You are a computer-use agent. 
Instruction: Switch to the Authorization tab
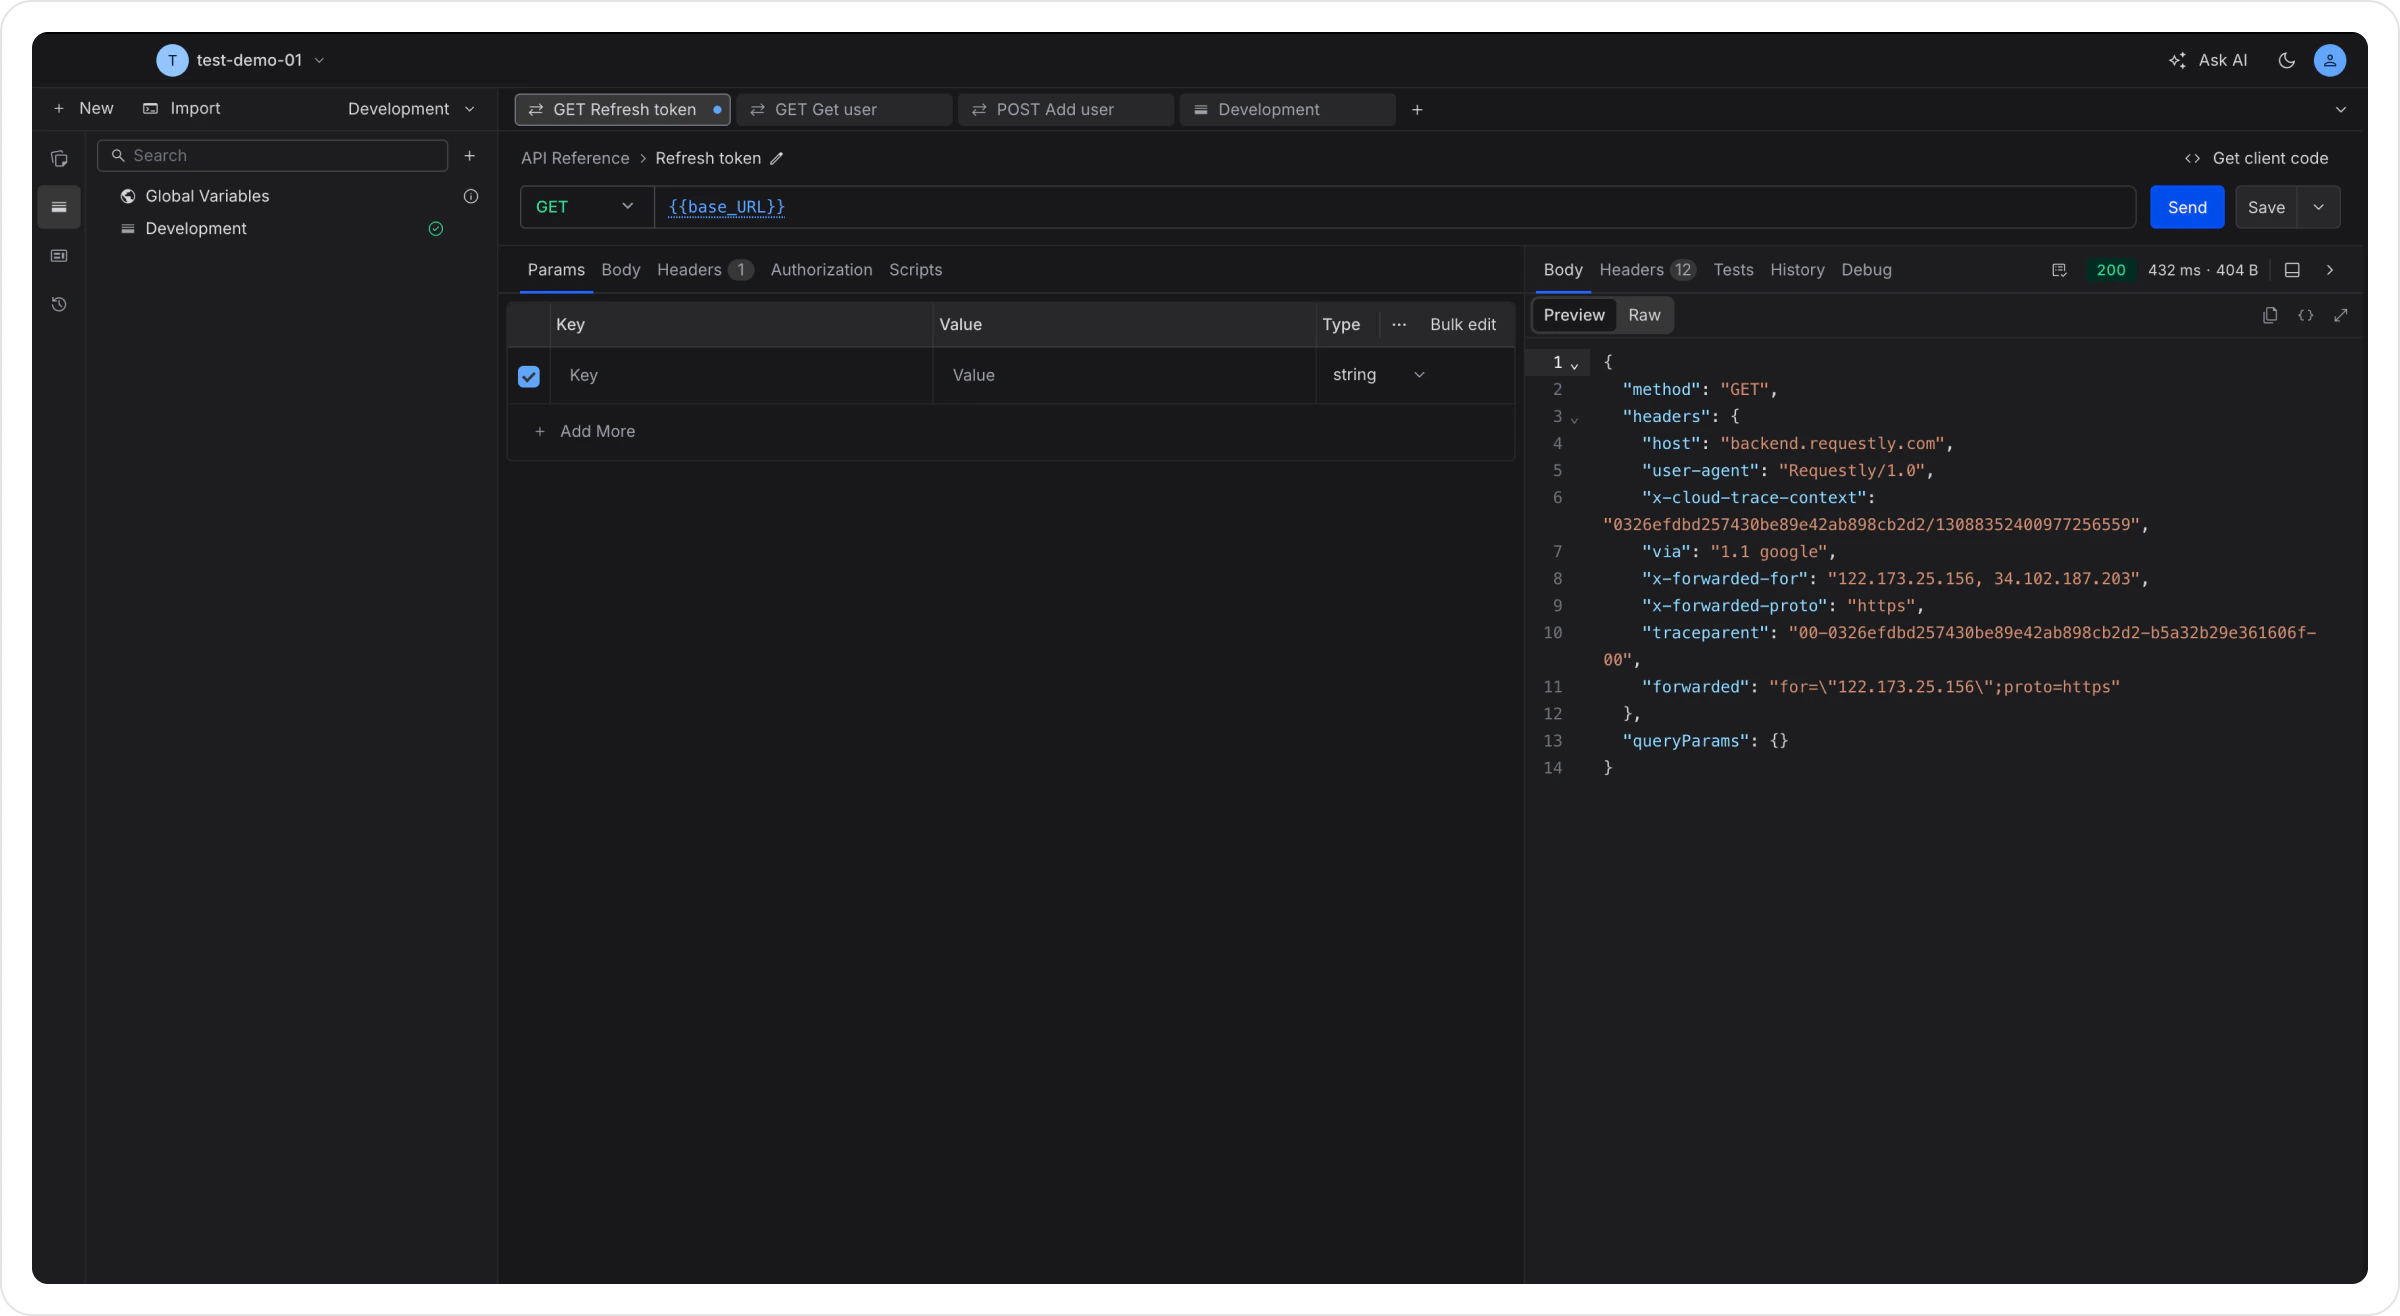pos(821,270)
